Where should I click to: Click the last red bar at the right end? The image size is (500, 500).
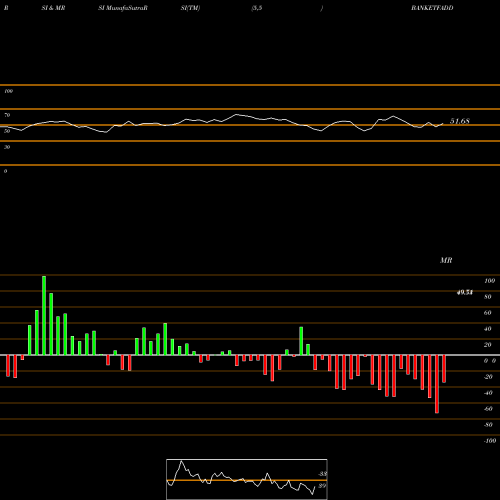[x=444, y=369]
